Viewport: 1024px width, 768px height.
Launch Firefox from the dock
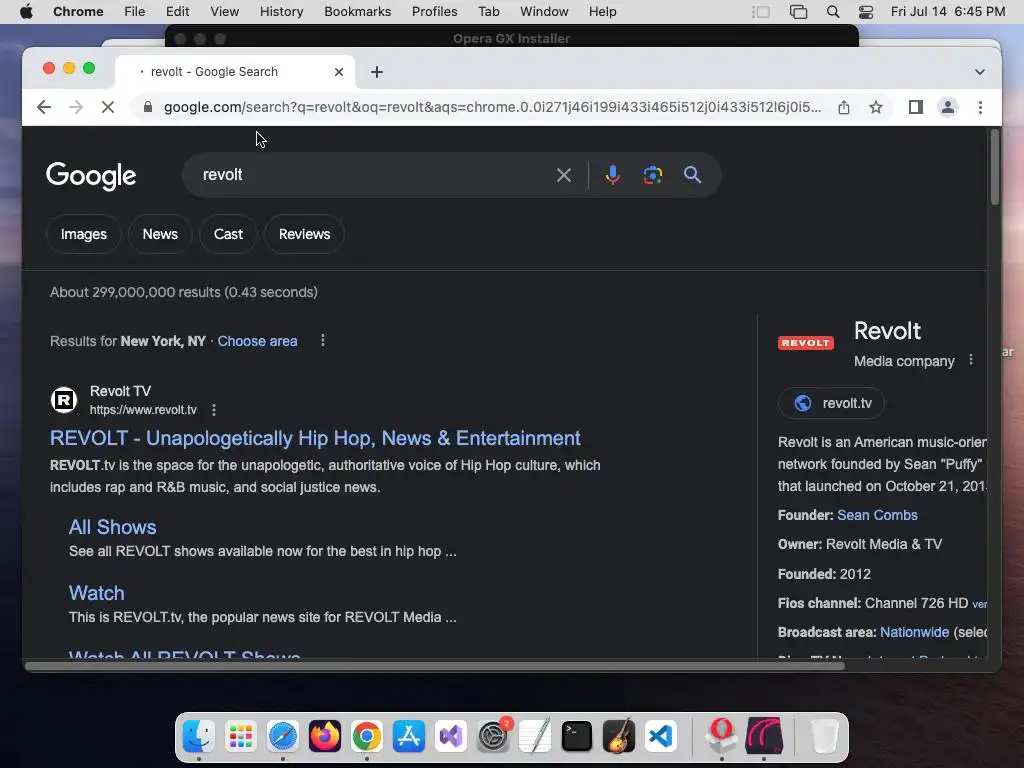325,737
